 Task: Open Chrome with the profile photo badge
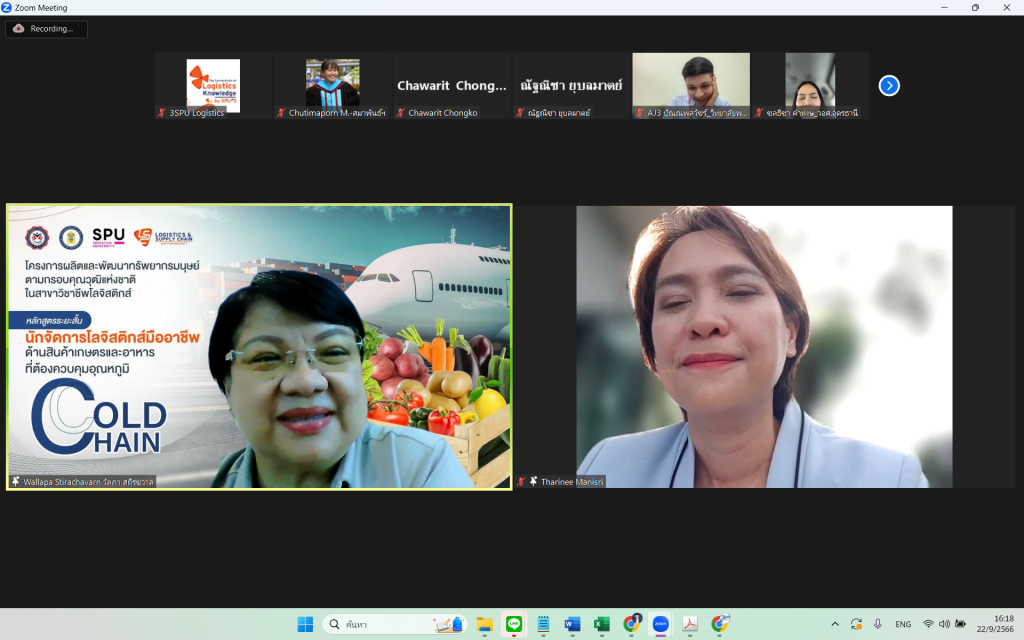pyautogui.click(x=632, y=624)
